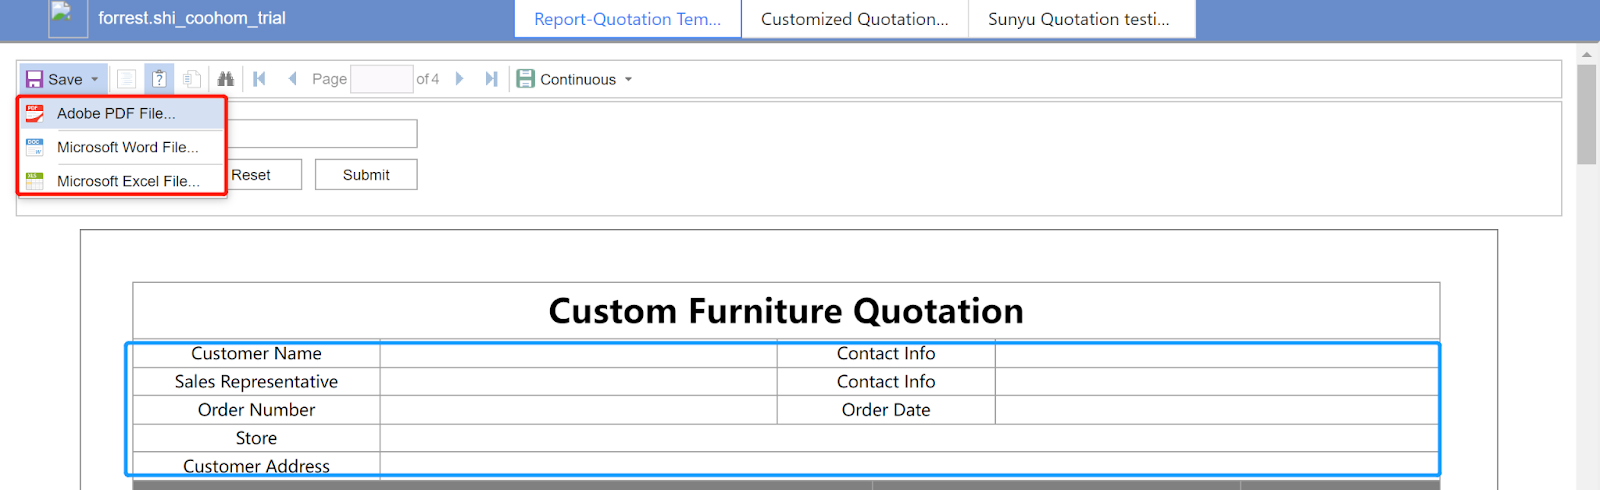Screen dimensions: 1600x490
Task: Click the page number input field
Action: point(382,79)
